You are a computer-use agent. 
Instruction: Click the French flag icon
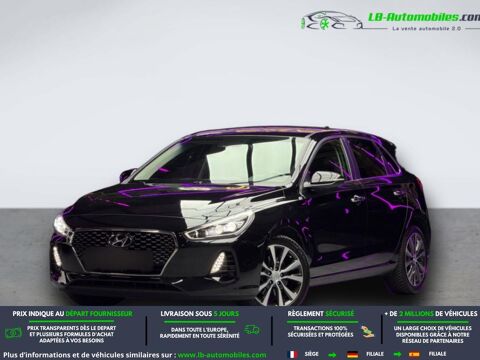[x=292, y=354]
